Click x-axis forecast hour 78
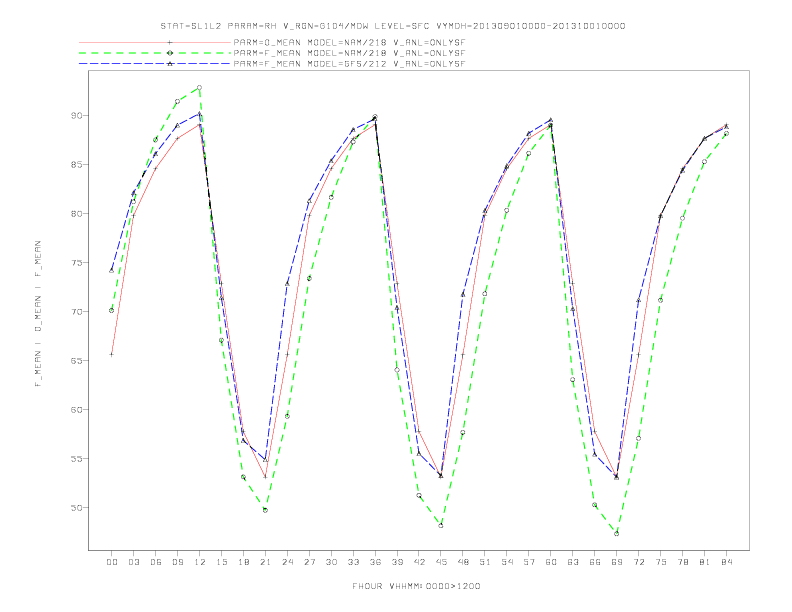The image size is (792, 612). point(683,562)
